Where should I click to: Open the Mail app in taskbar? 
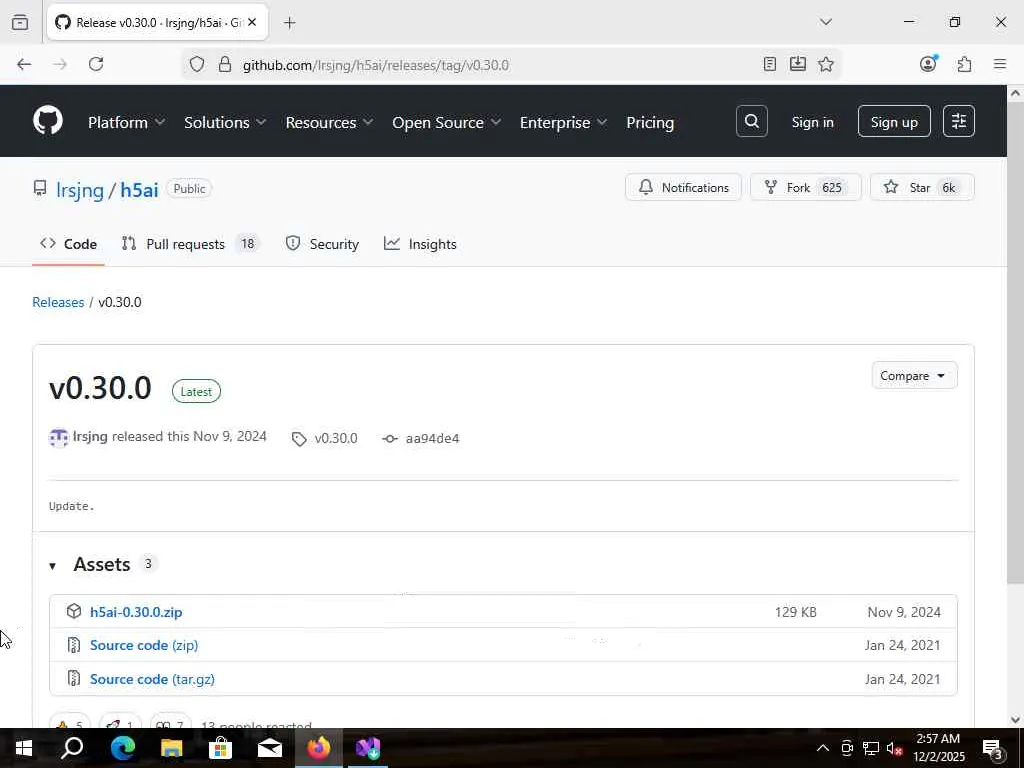tap(270, 748)
